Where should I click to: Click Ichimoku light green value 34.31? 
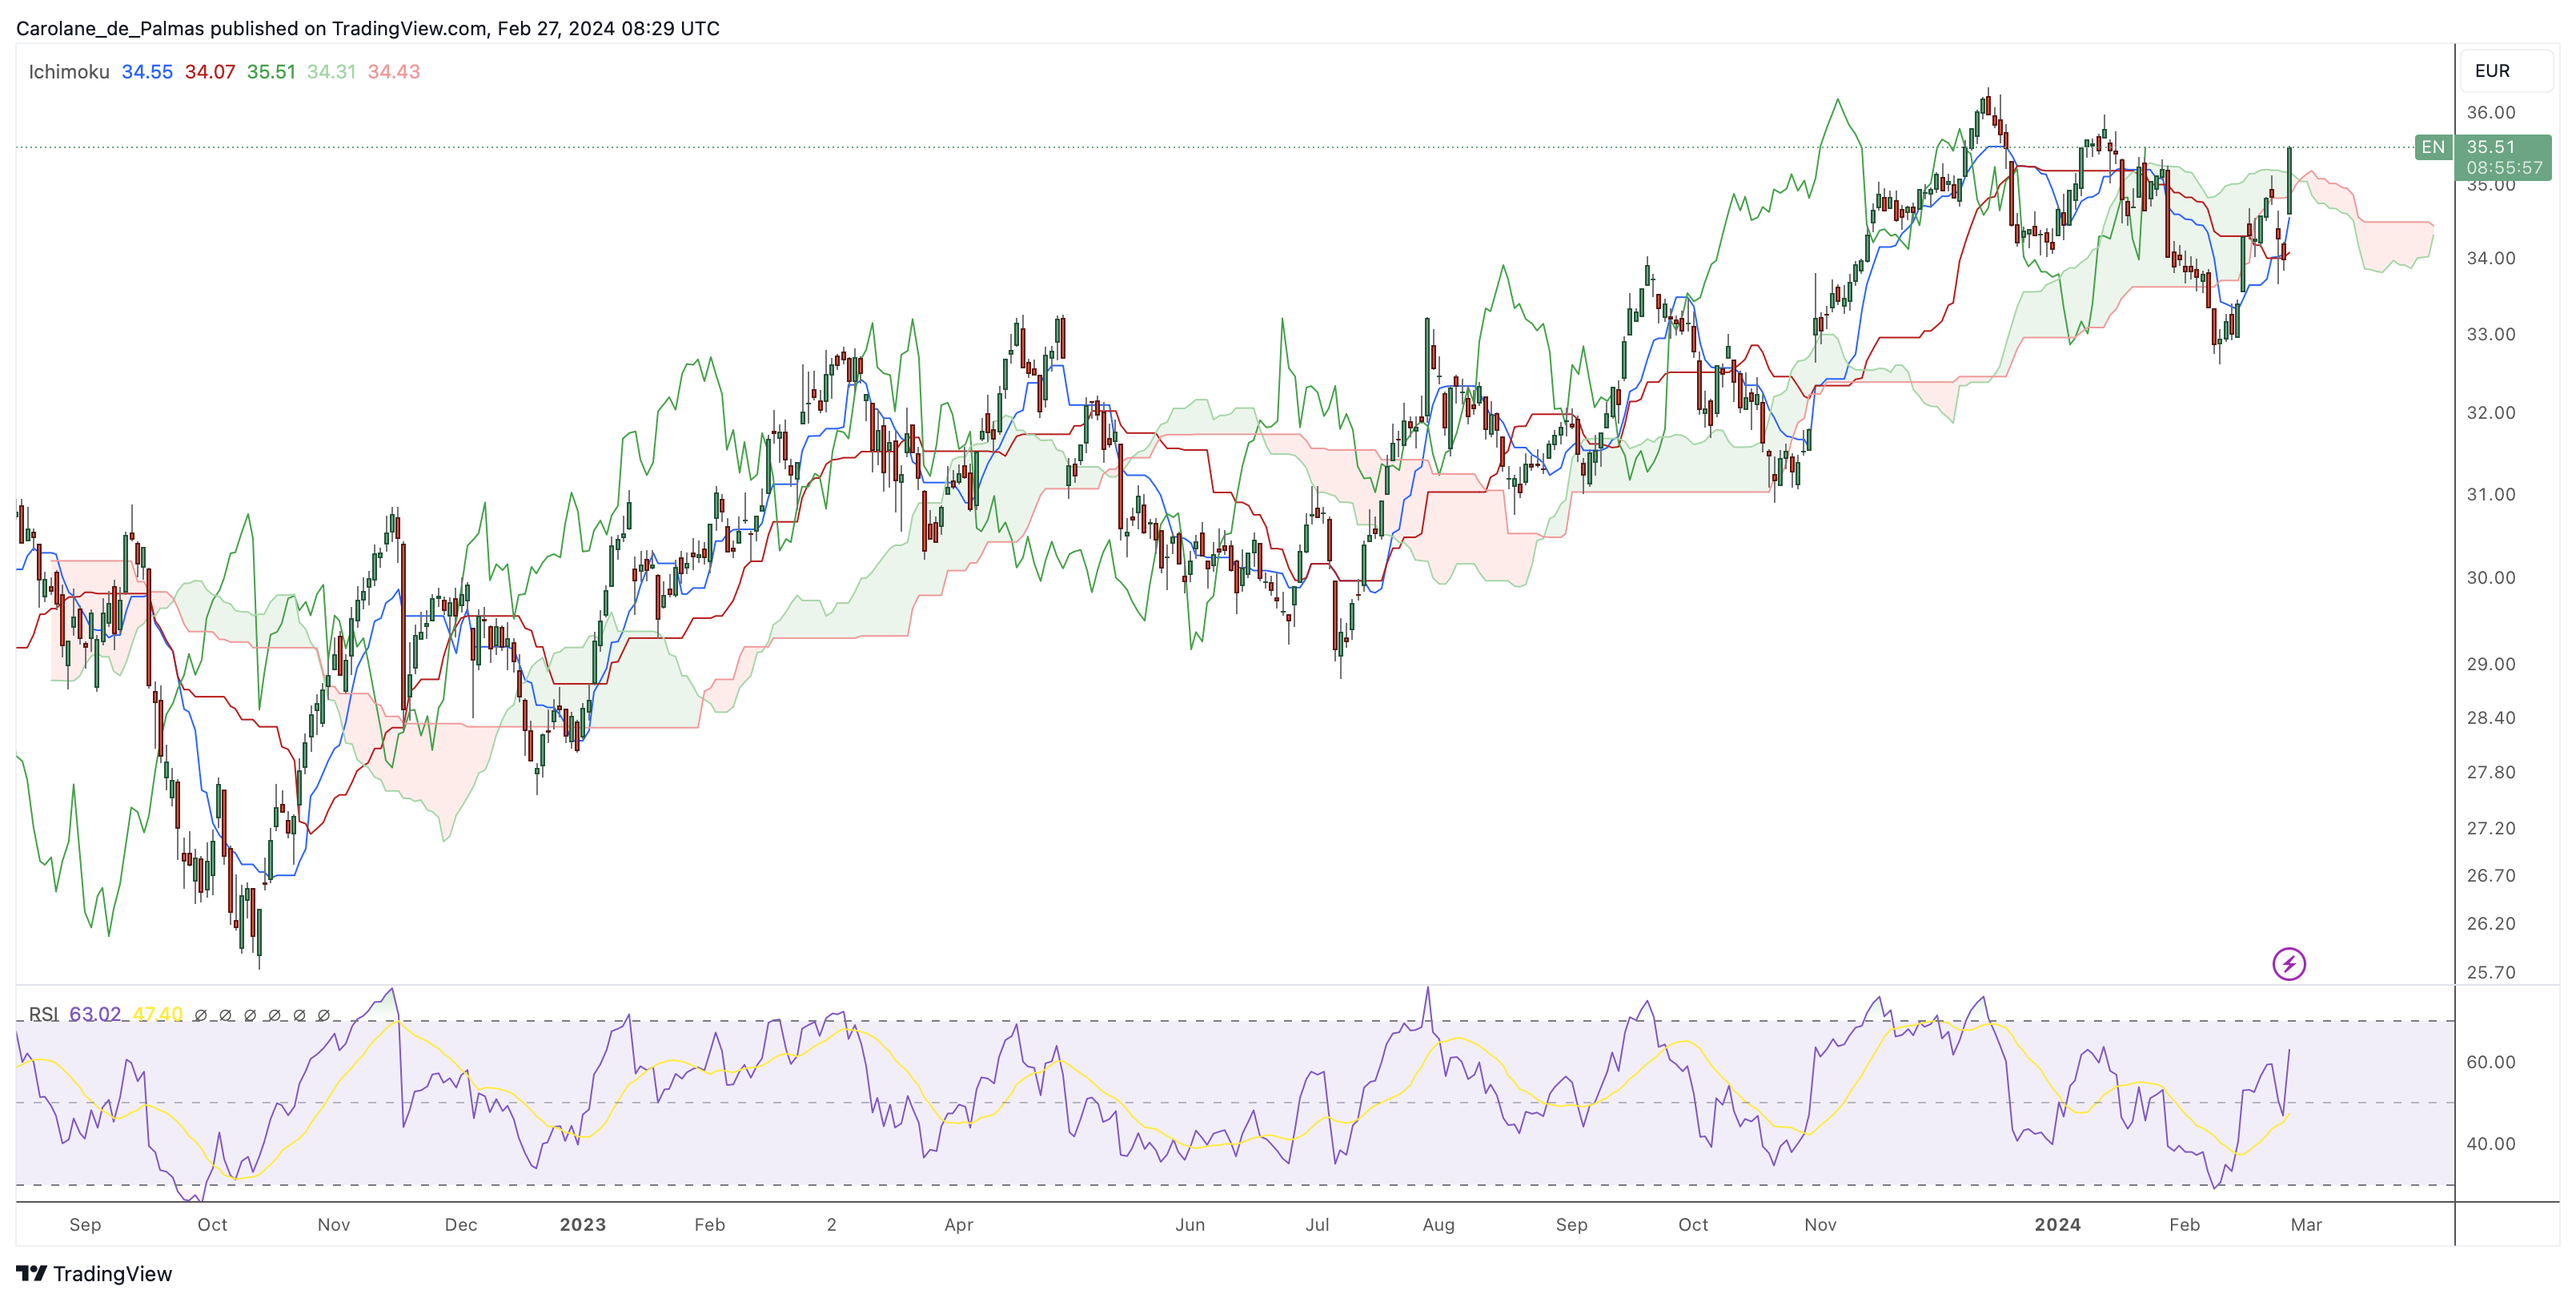[x=332, y=72]
